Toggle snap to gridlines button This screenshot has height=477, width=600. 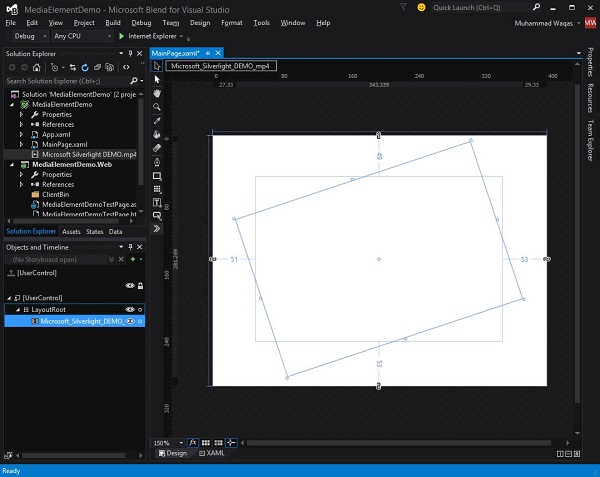point(217,441)
